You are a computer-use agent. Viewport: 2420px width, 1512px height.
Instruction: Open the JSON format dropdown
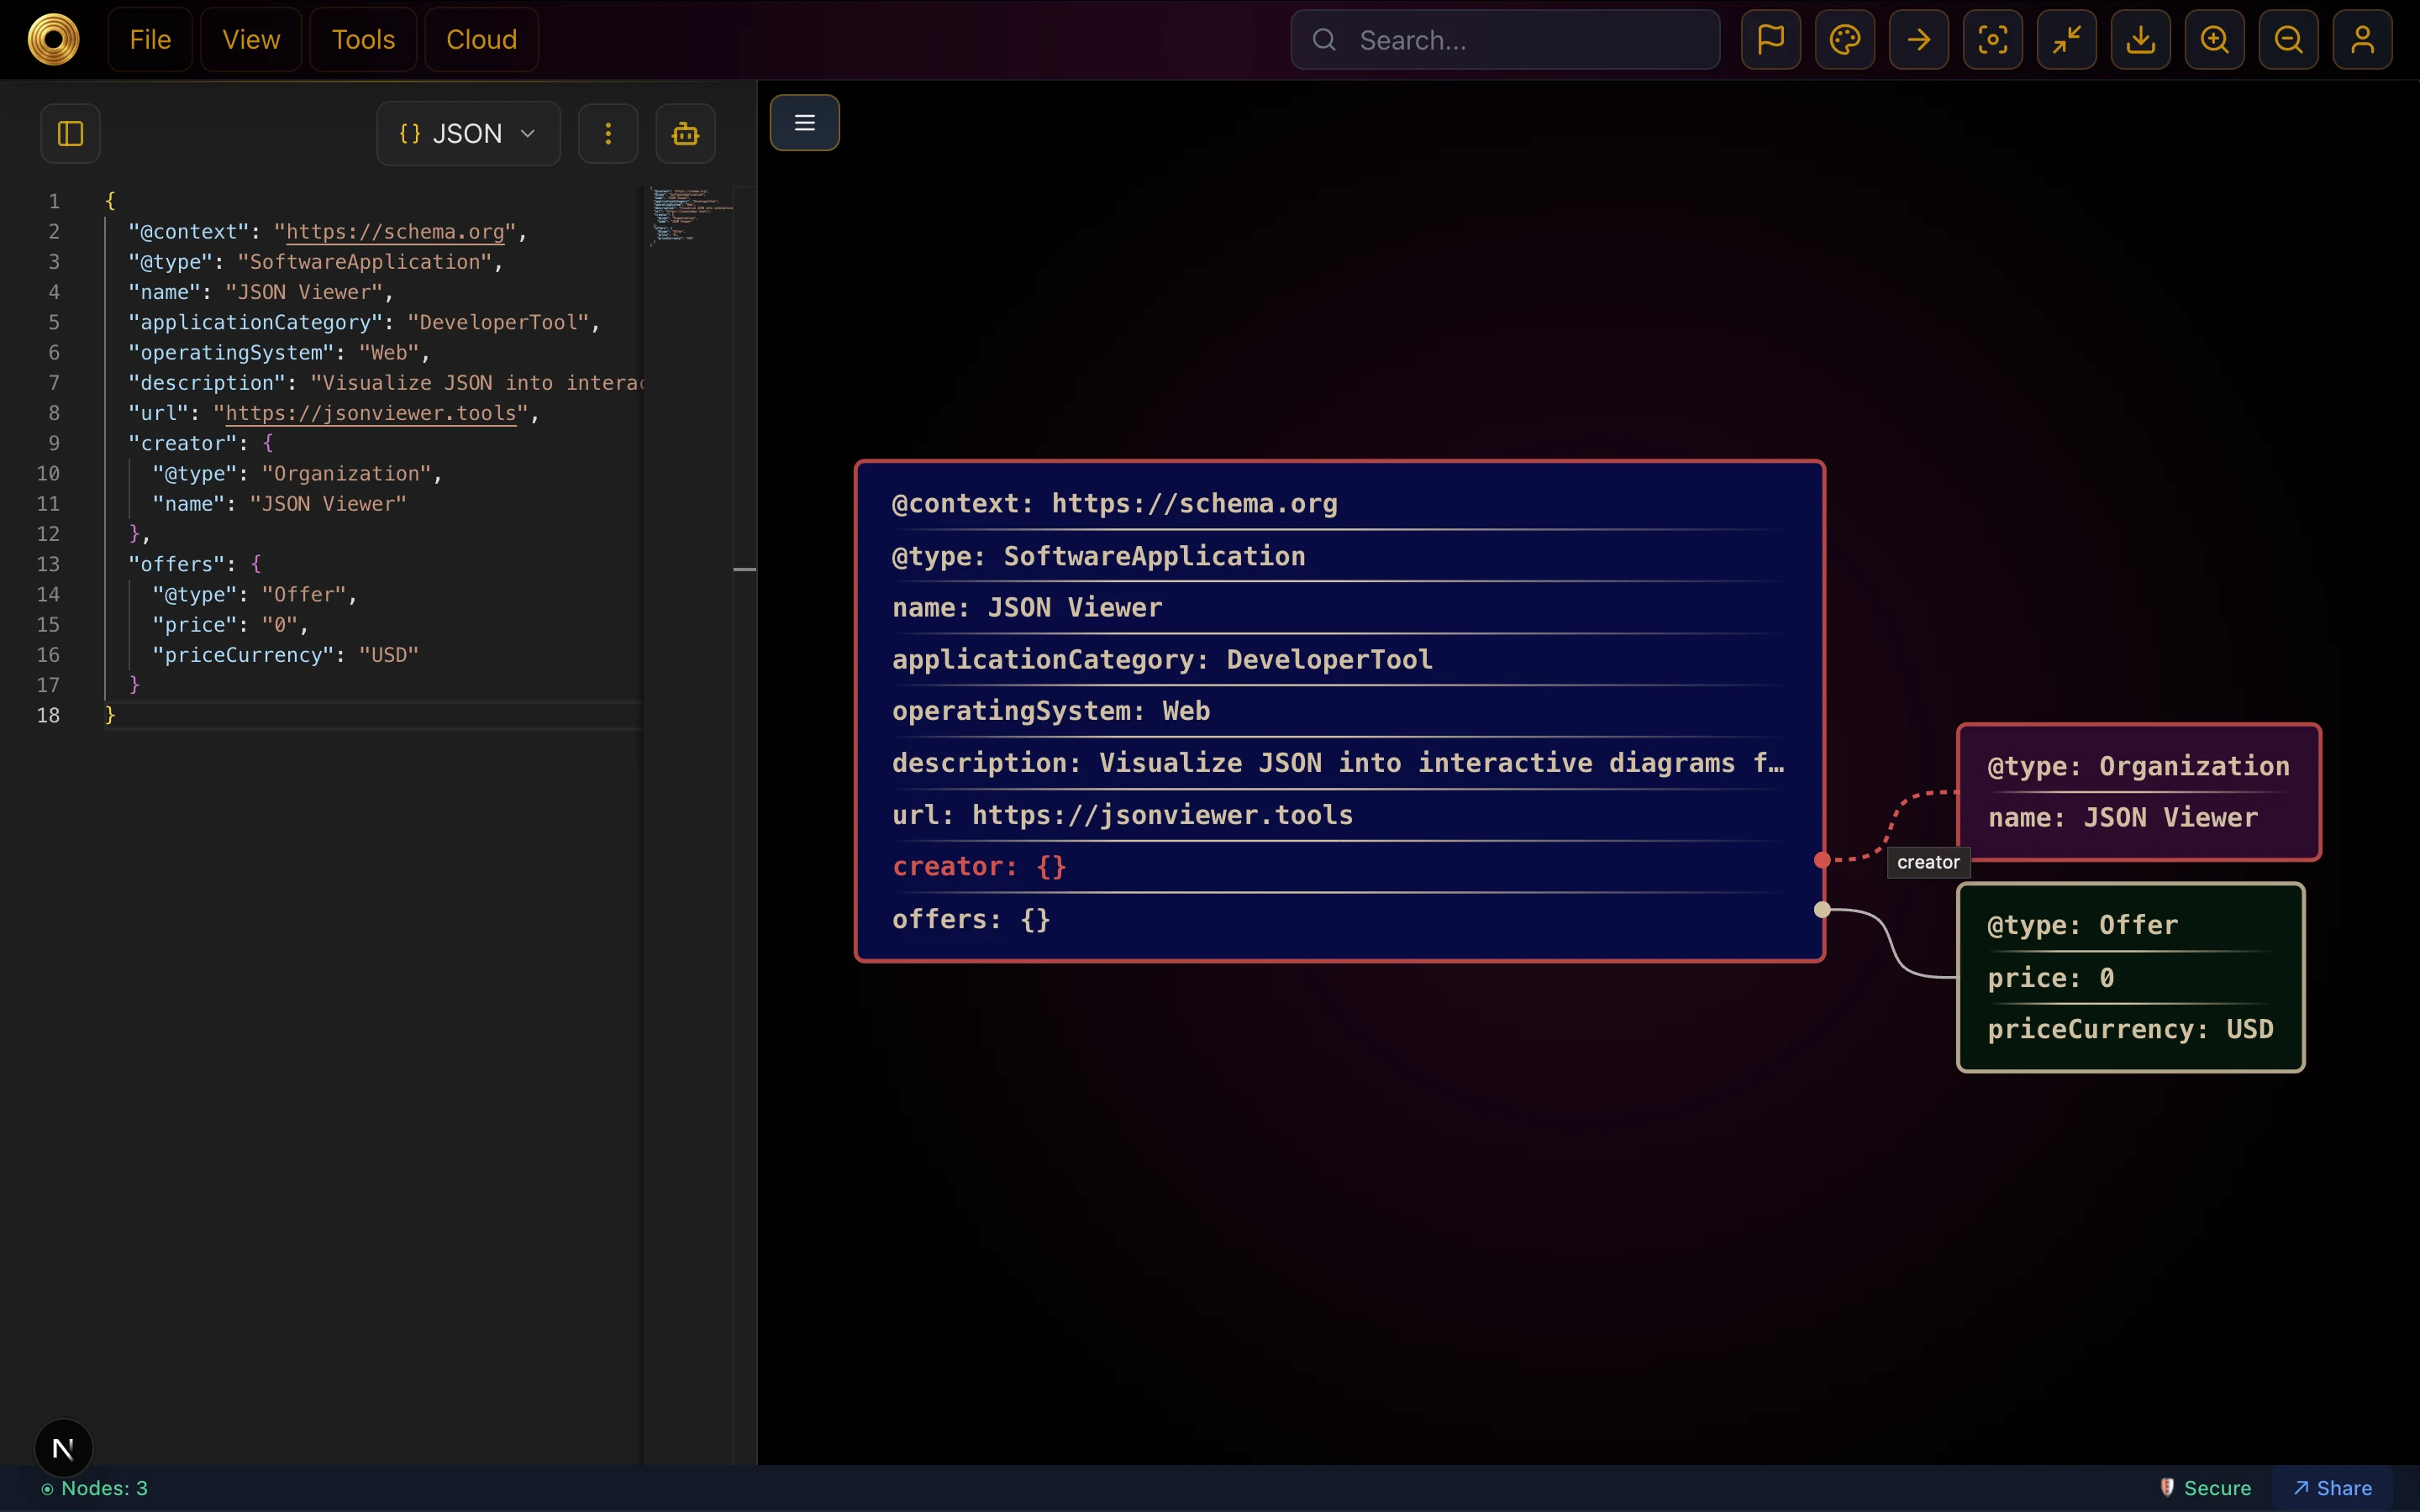(x=467, y=133)
